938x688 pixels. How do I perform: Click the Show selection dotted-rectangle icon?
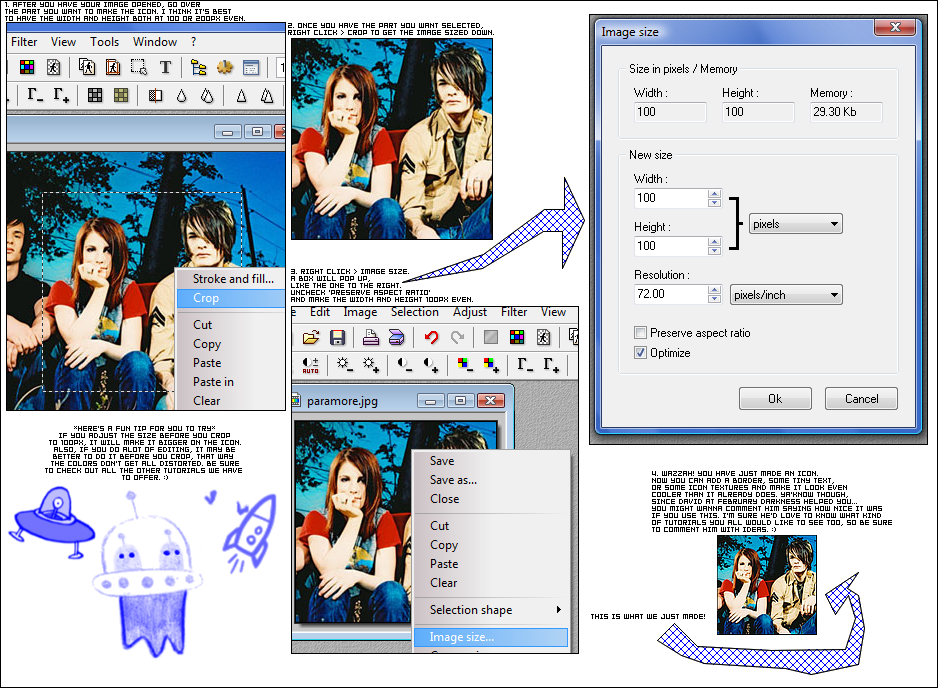pos(139,68)
